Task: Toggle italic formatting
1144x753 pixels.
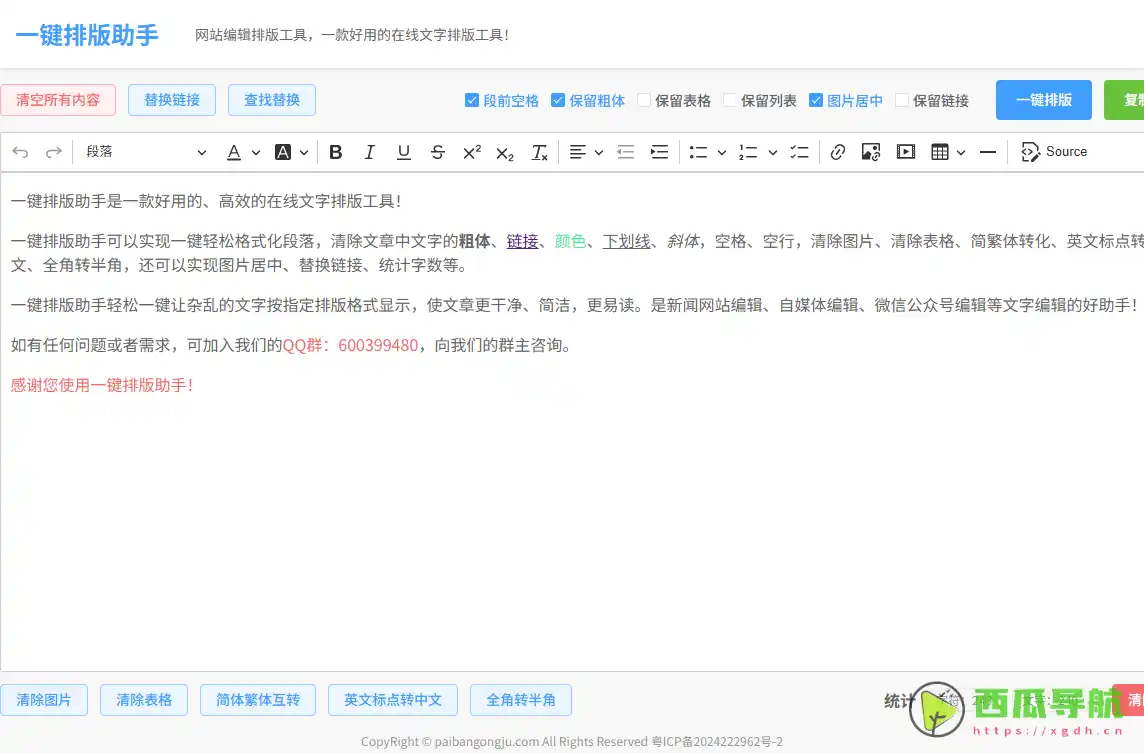Action: pyautogui.click(x=370, y=152)
